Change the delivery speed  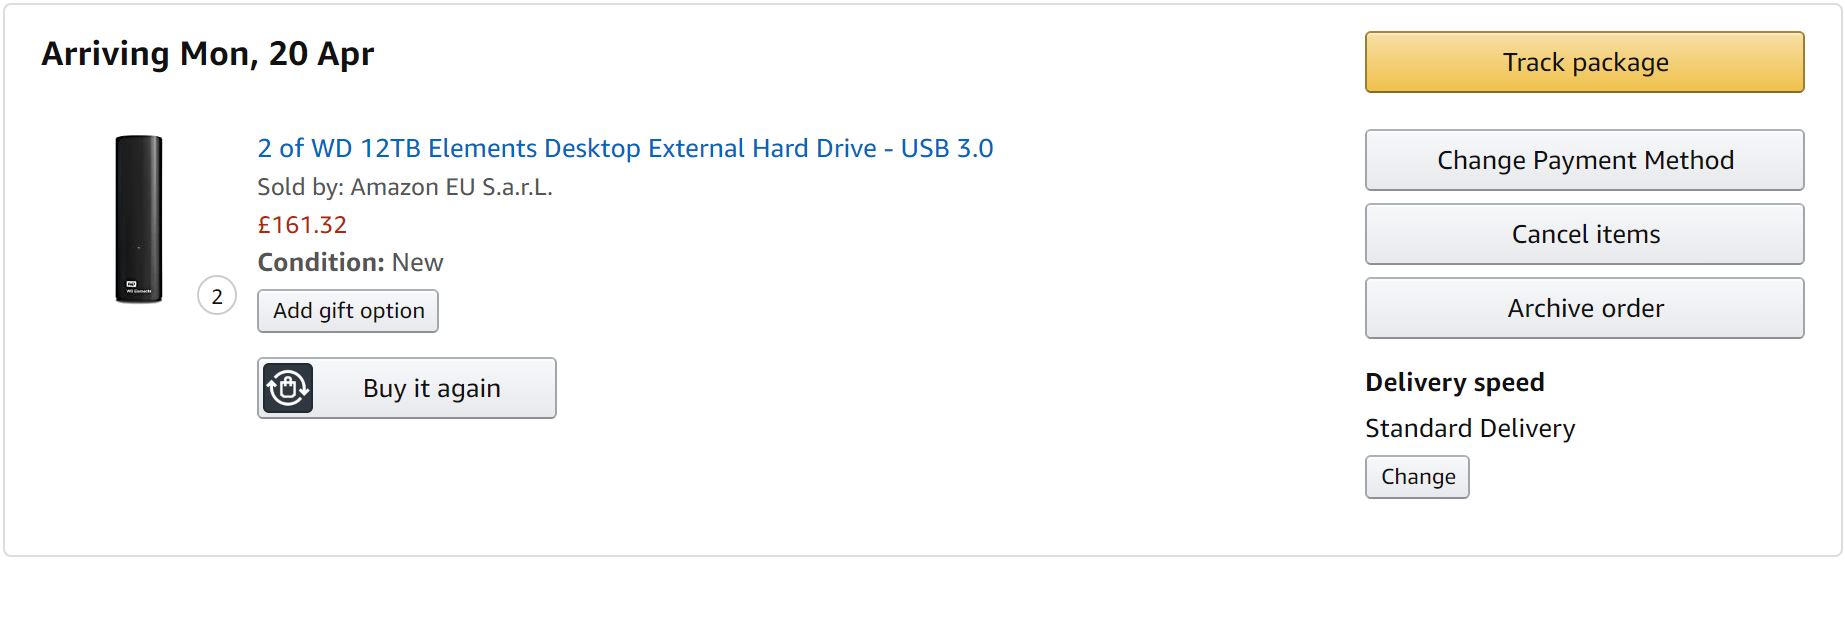(1417, 477)
